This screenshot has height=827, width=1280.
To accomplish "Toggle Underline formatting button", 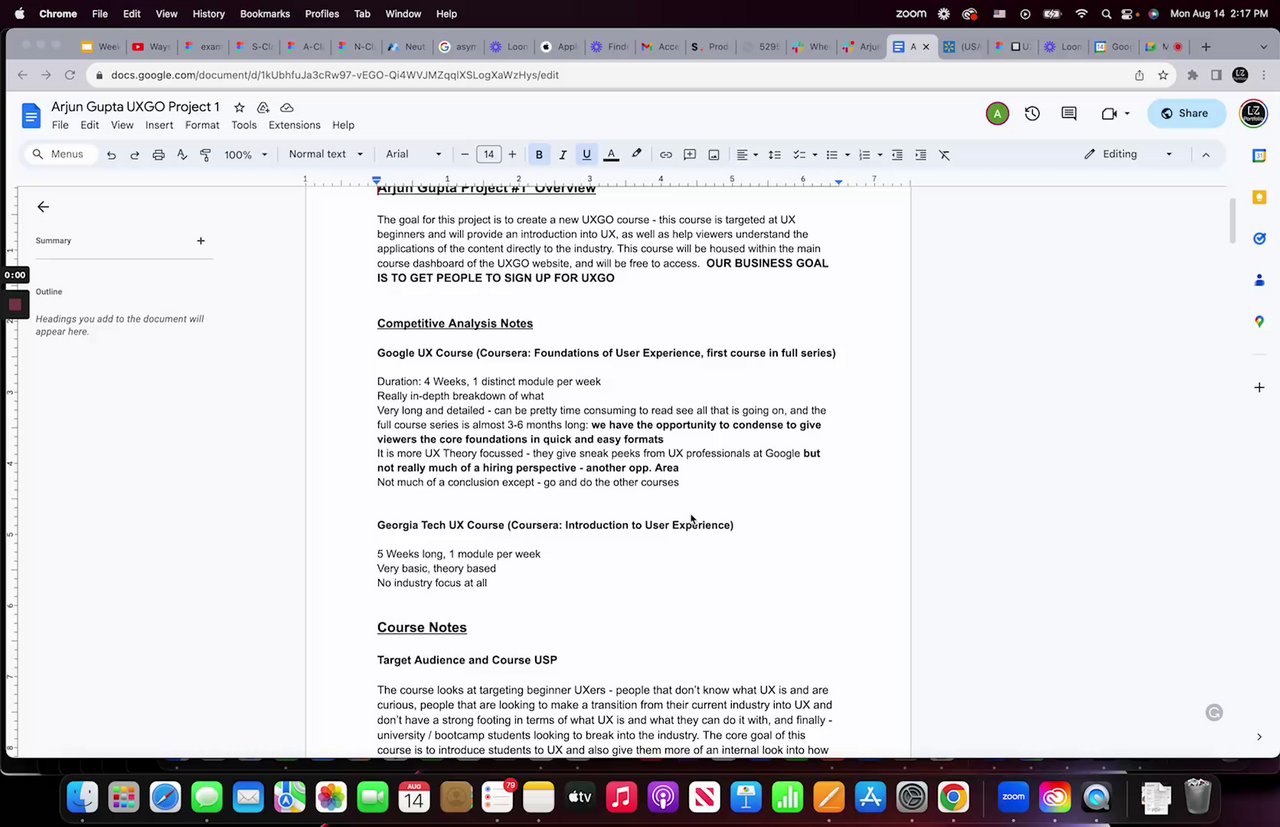I will tap(587, 155).
